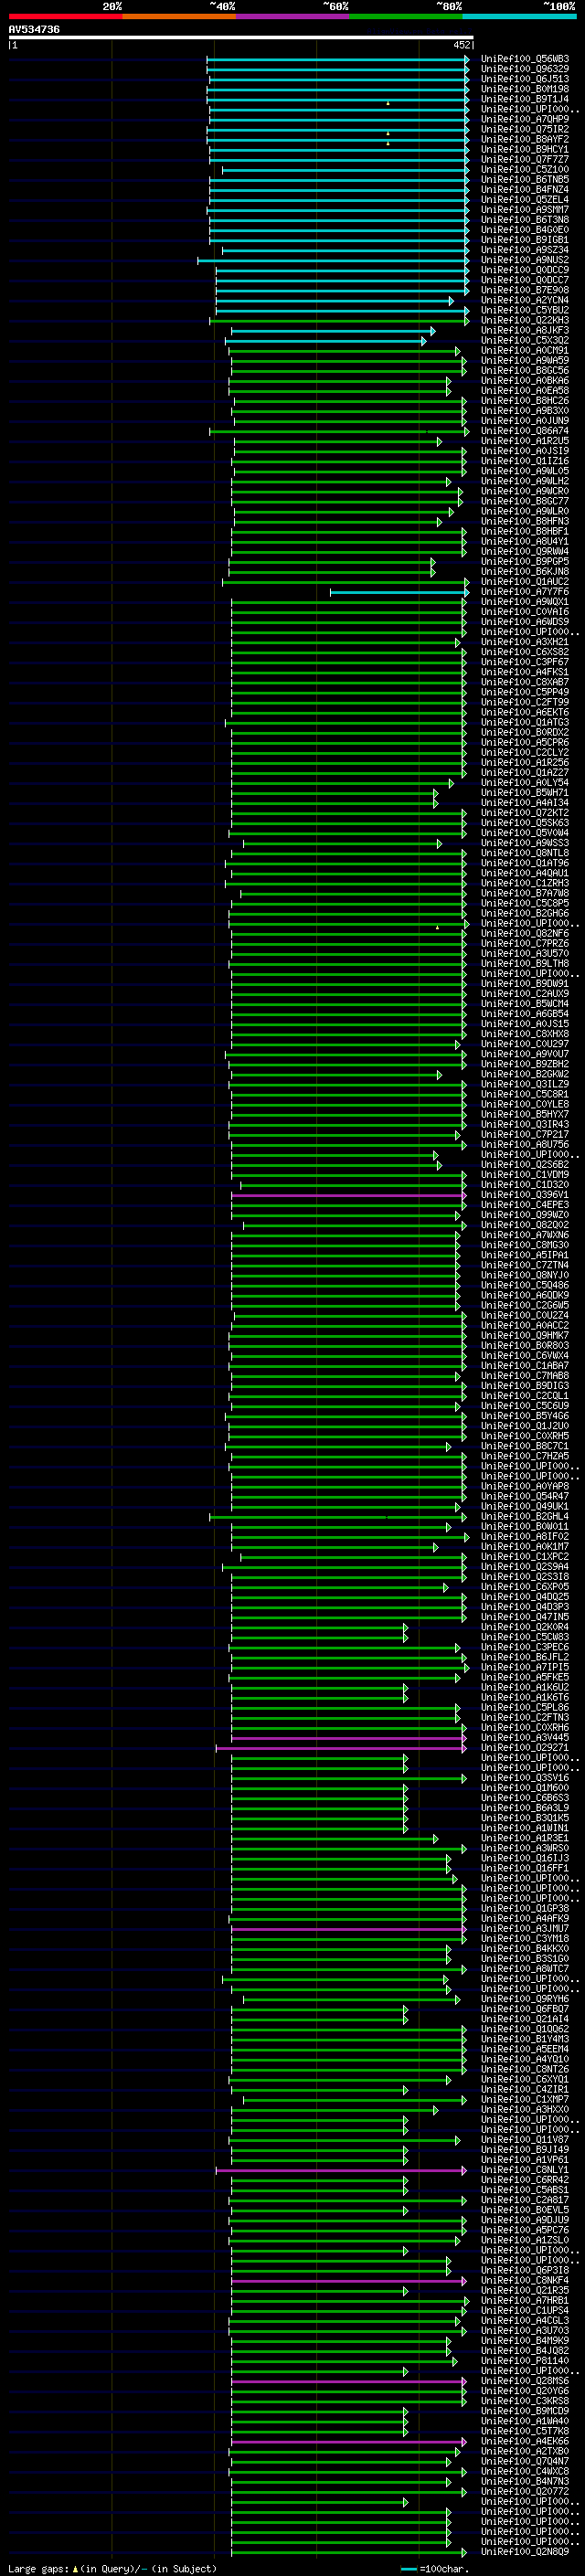Select the UniRef100_B8HFN3 label
The image size is (585, 2576).
point(525,522)
